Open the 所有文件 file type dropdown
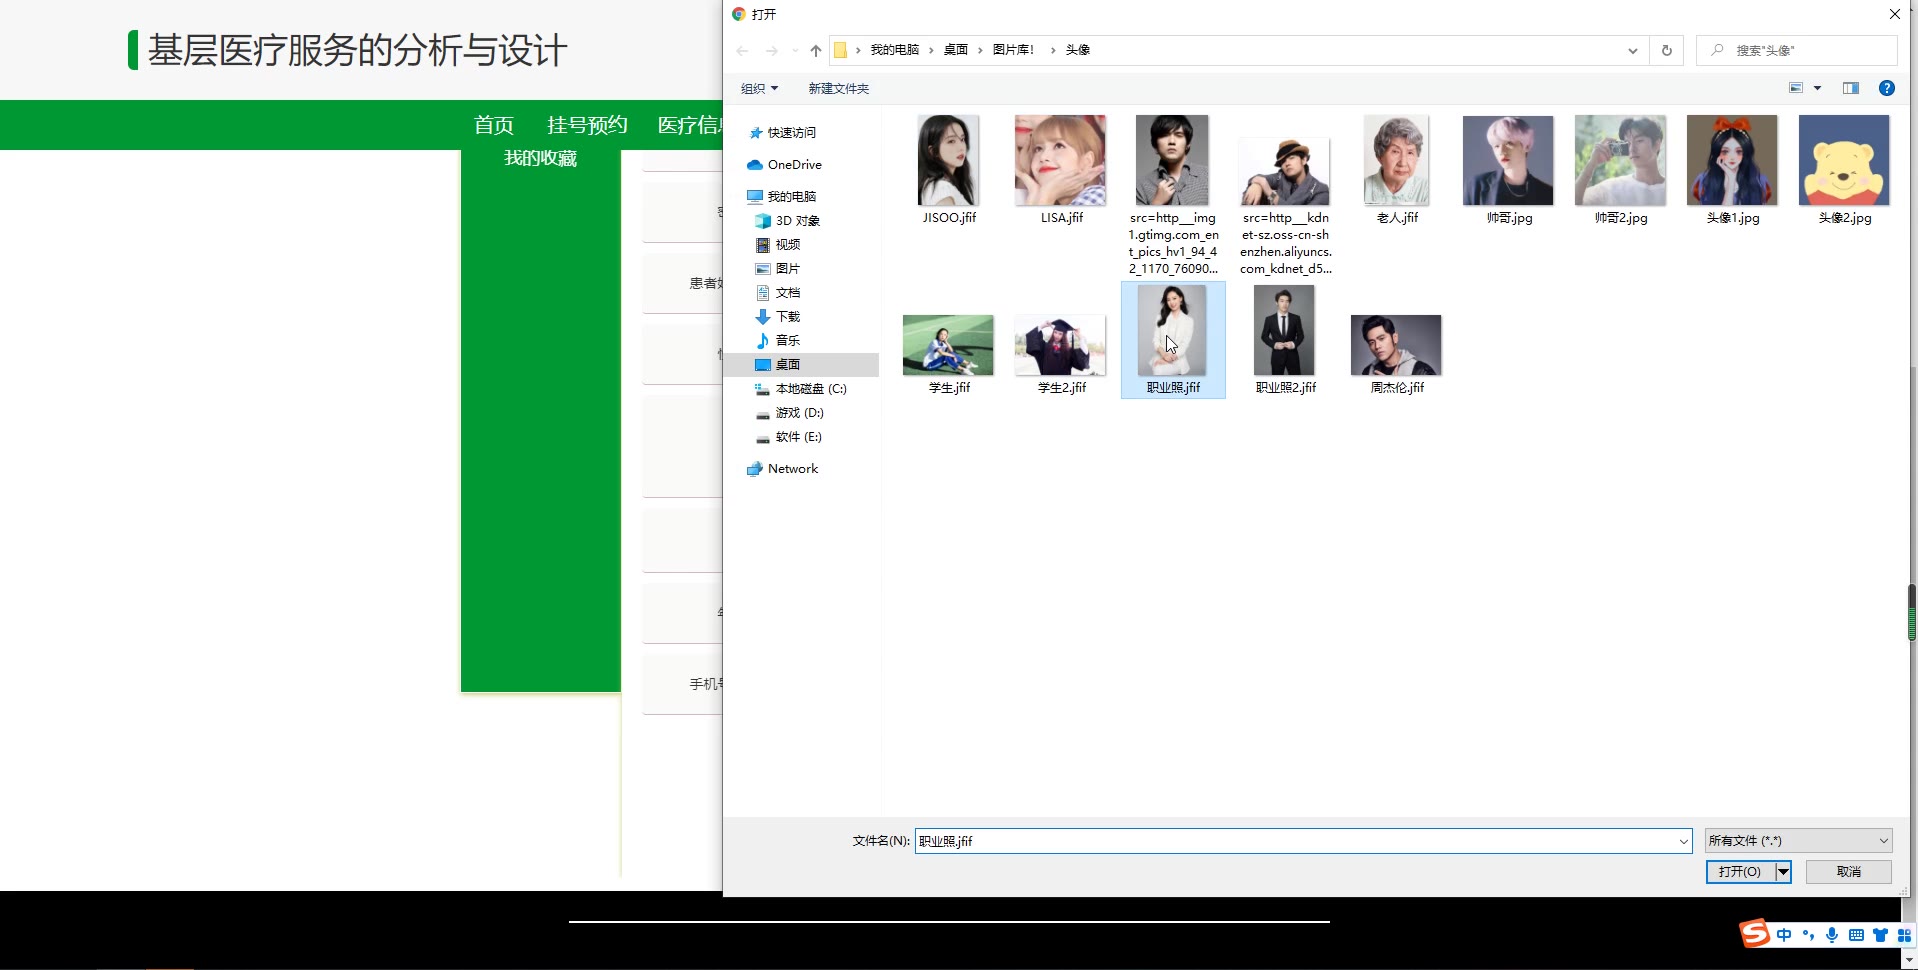Image resolution: width=1918 pixels, height=970 pixels. pyautogui.click(x=1798, y=841)
